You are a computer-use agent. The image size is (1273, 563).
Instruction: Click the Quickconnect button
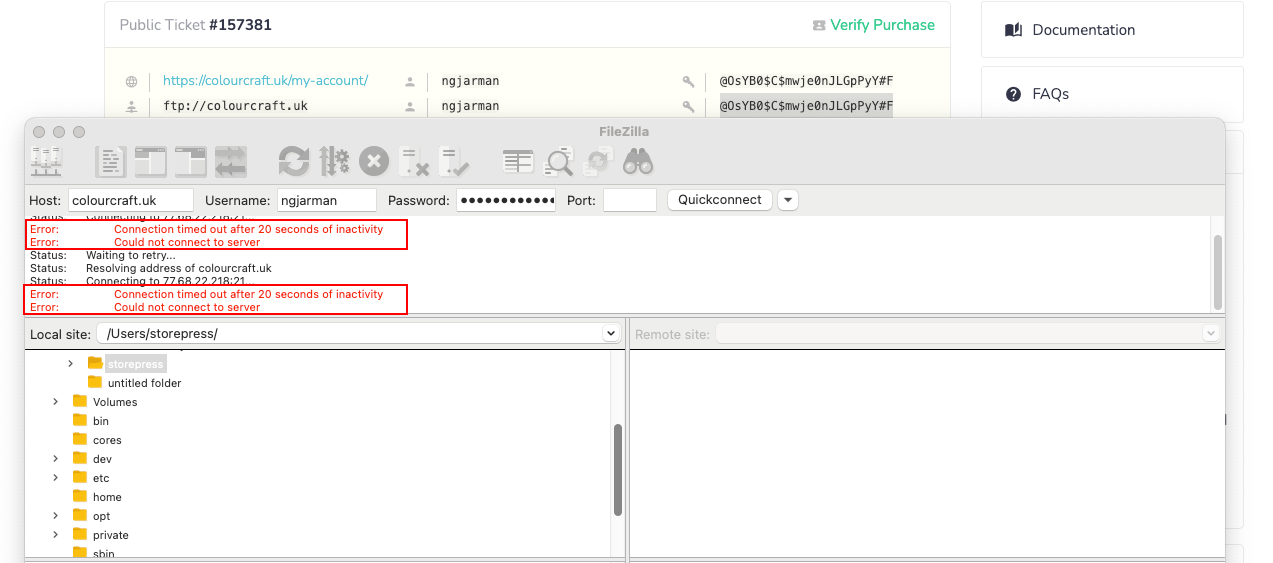(720, 200)
